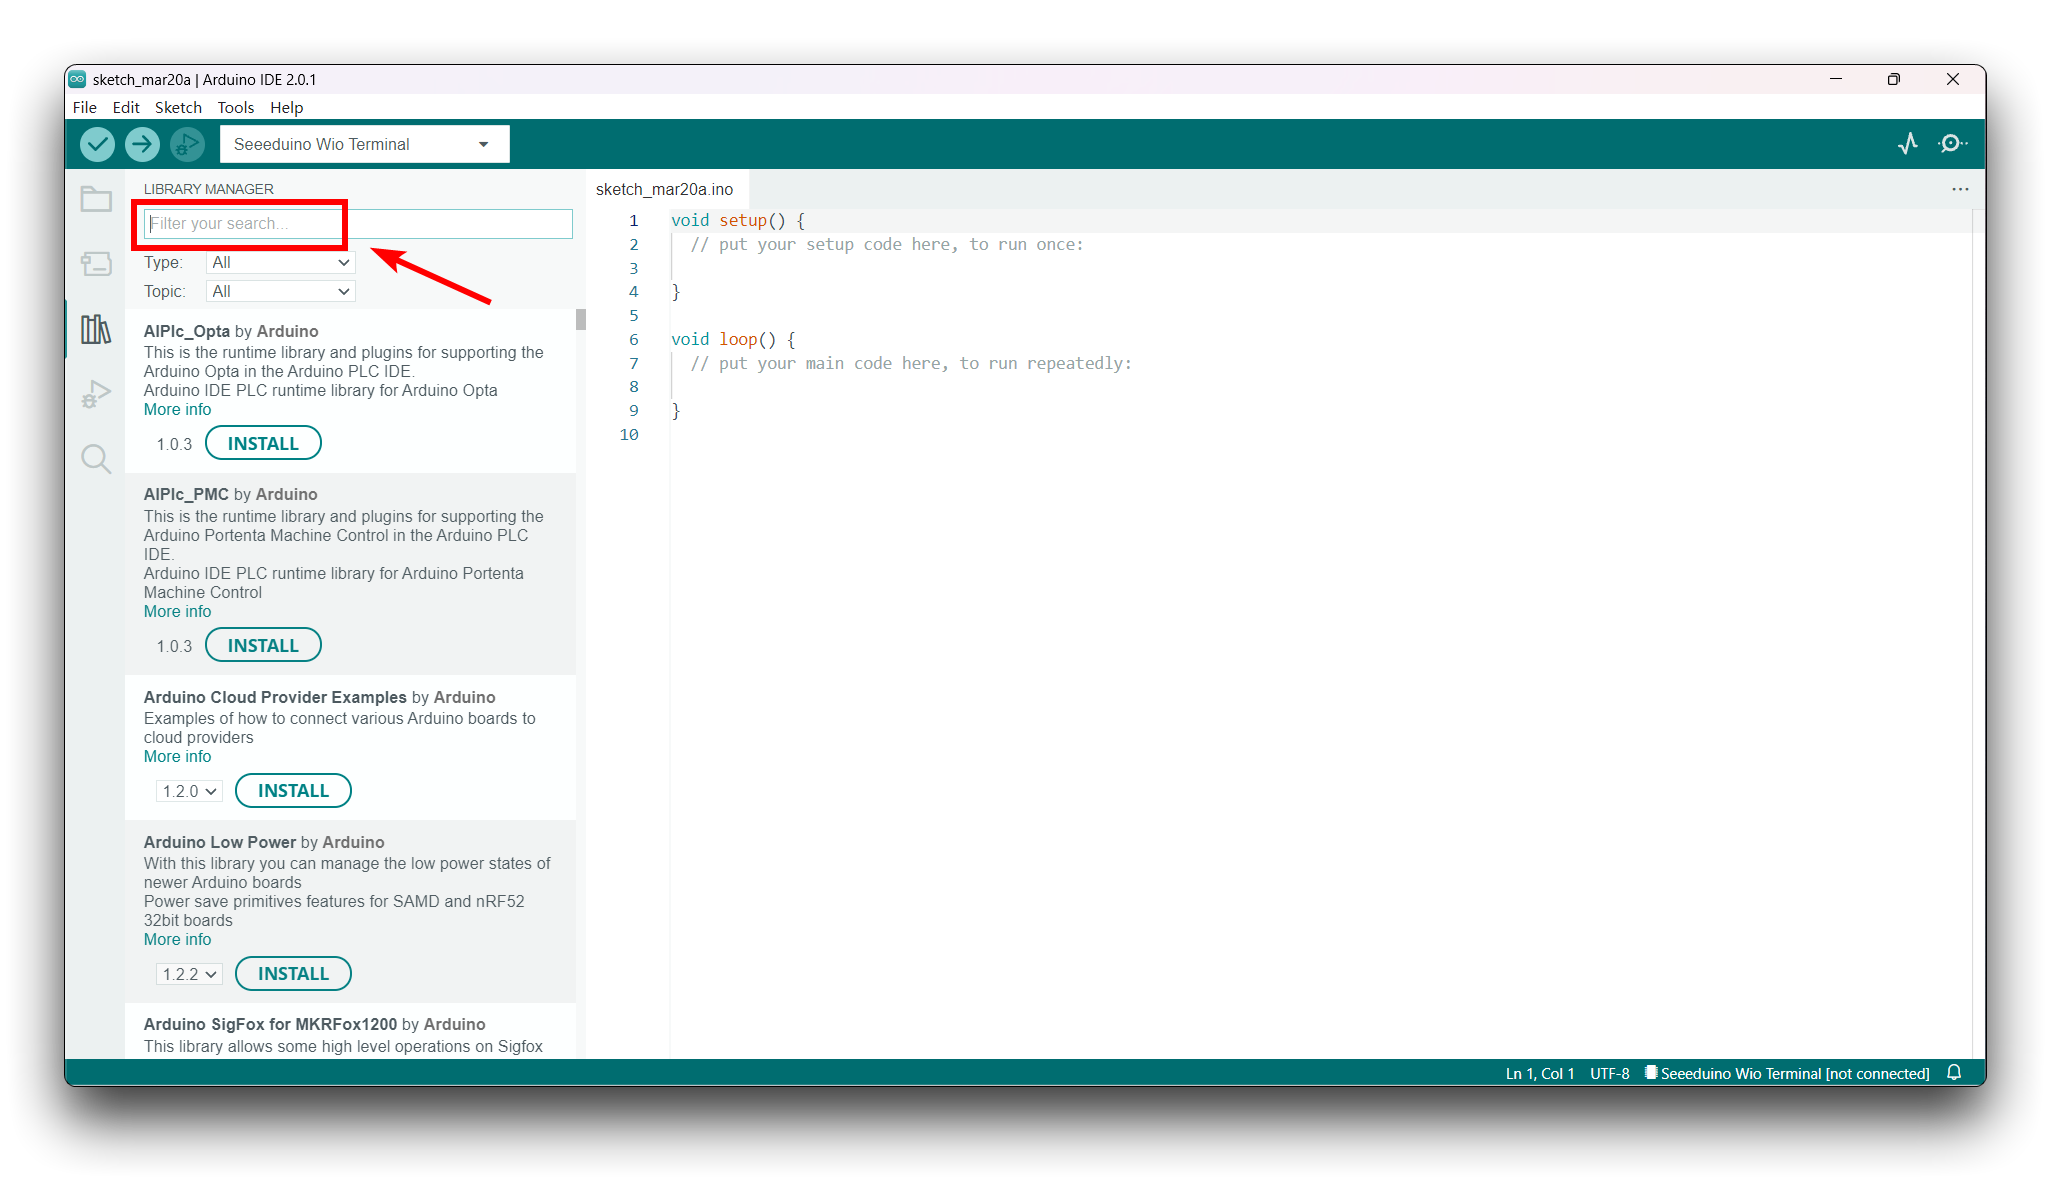Open the File menu

pos(85,107)
